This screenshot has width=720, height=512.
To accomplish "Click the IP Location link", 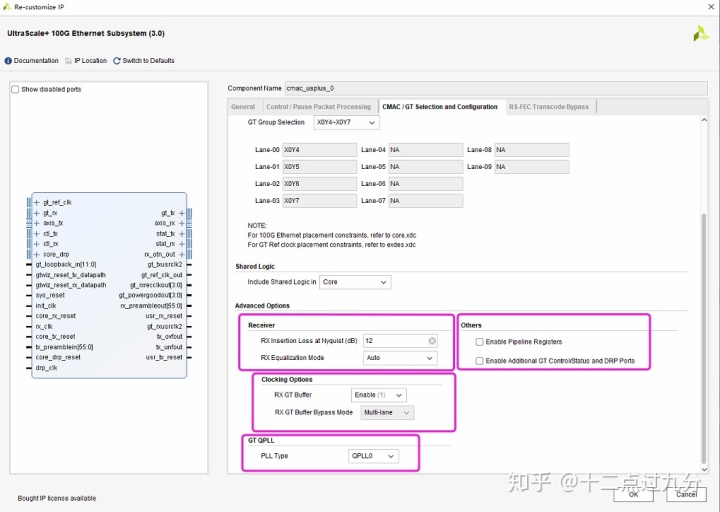I will [x=90, y=61].
